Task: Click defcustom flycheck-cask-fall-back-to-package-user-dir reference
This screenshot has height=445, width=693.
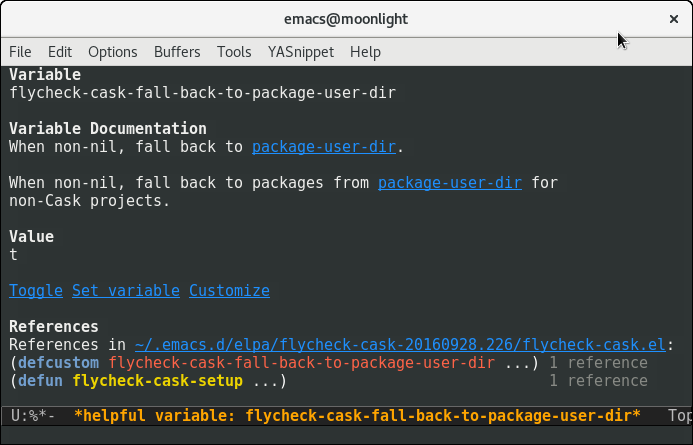Action: (324, 363)
